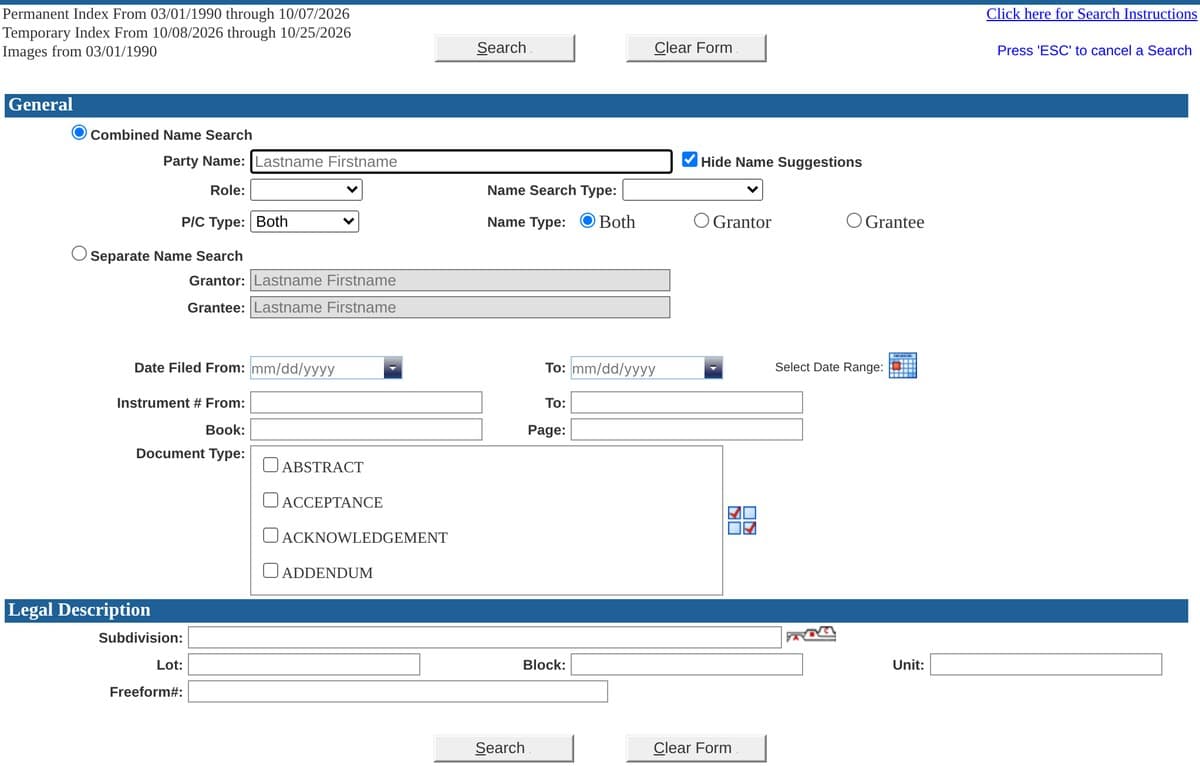Image resolution: width=1200 pixels, height=766 pixels.
Task: Click the top Search button
Action: pos(505,48)
